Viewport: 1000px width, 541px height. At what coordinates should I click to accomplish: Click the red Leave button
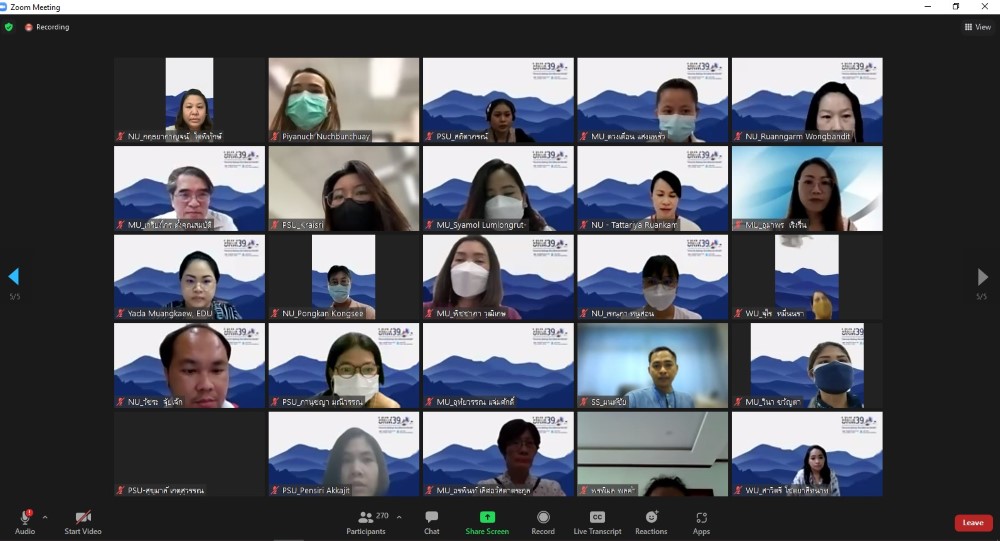[973, 522]
